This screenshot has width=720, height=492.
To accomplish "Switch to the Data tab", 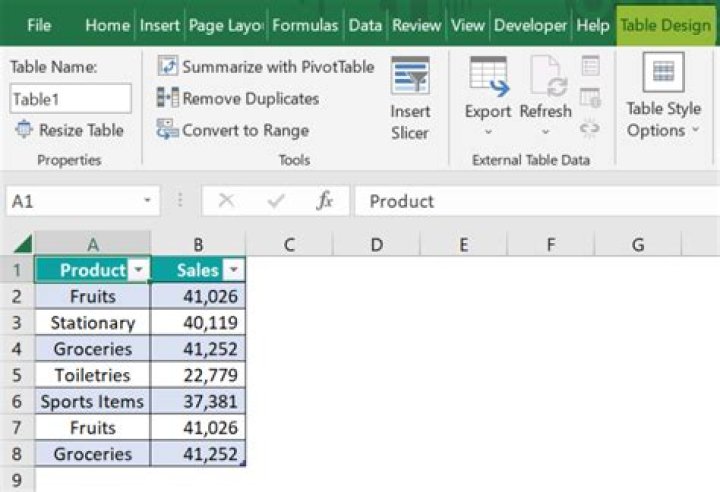I will (x=365, y=25).
